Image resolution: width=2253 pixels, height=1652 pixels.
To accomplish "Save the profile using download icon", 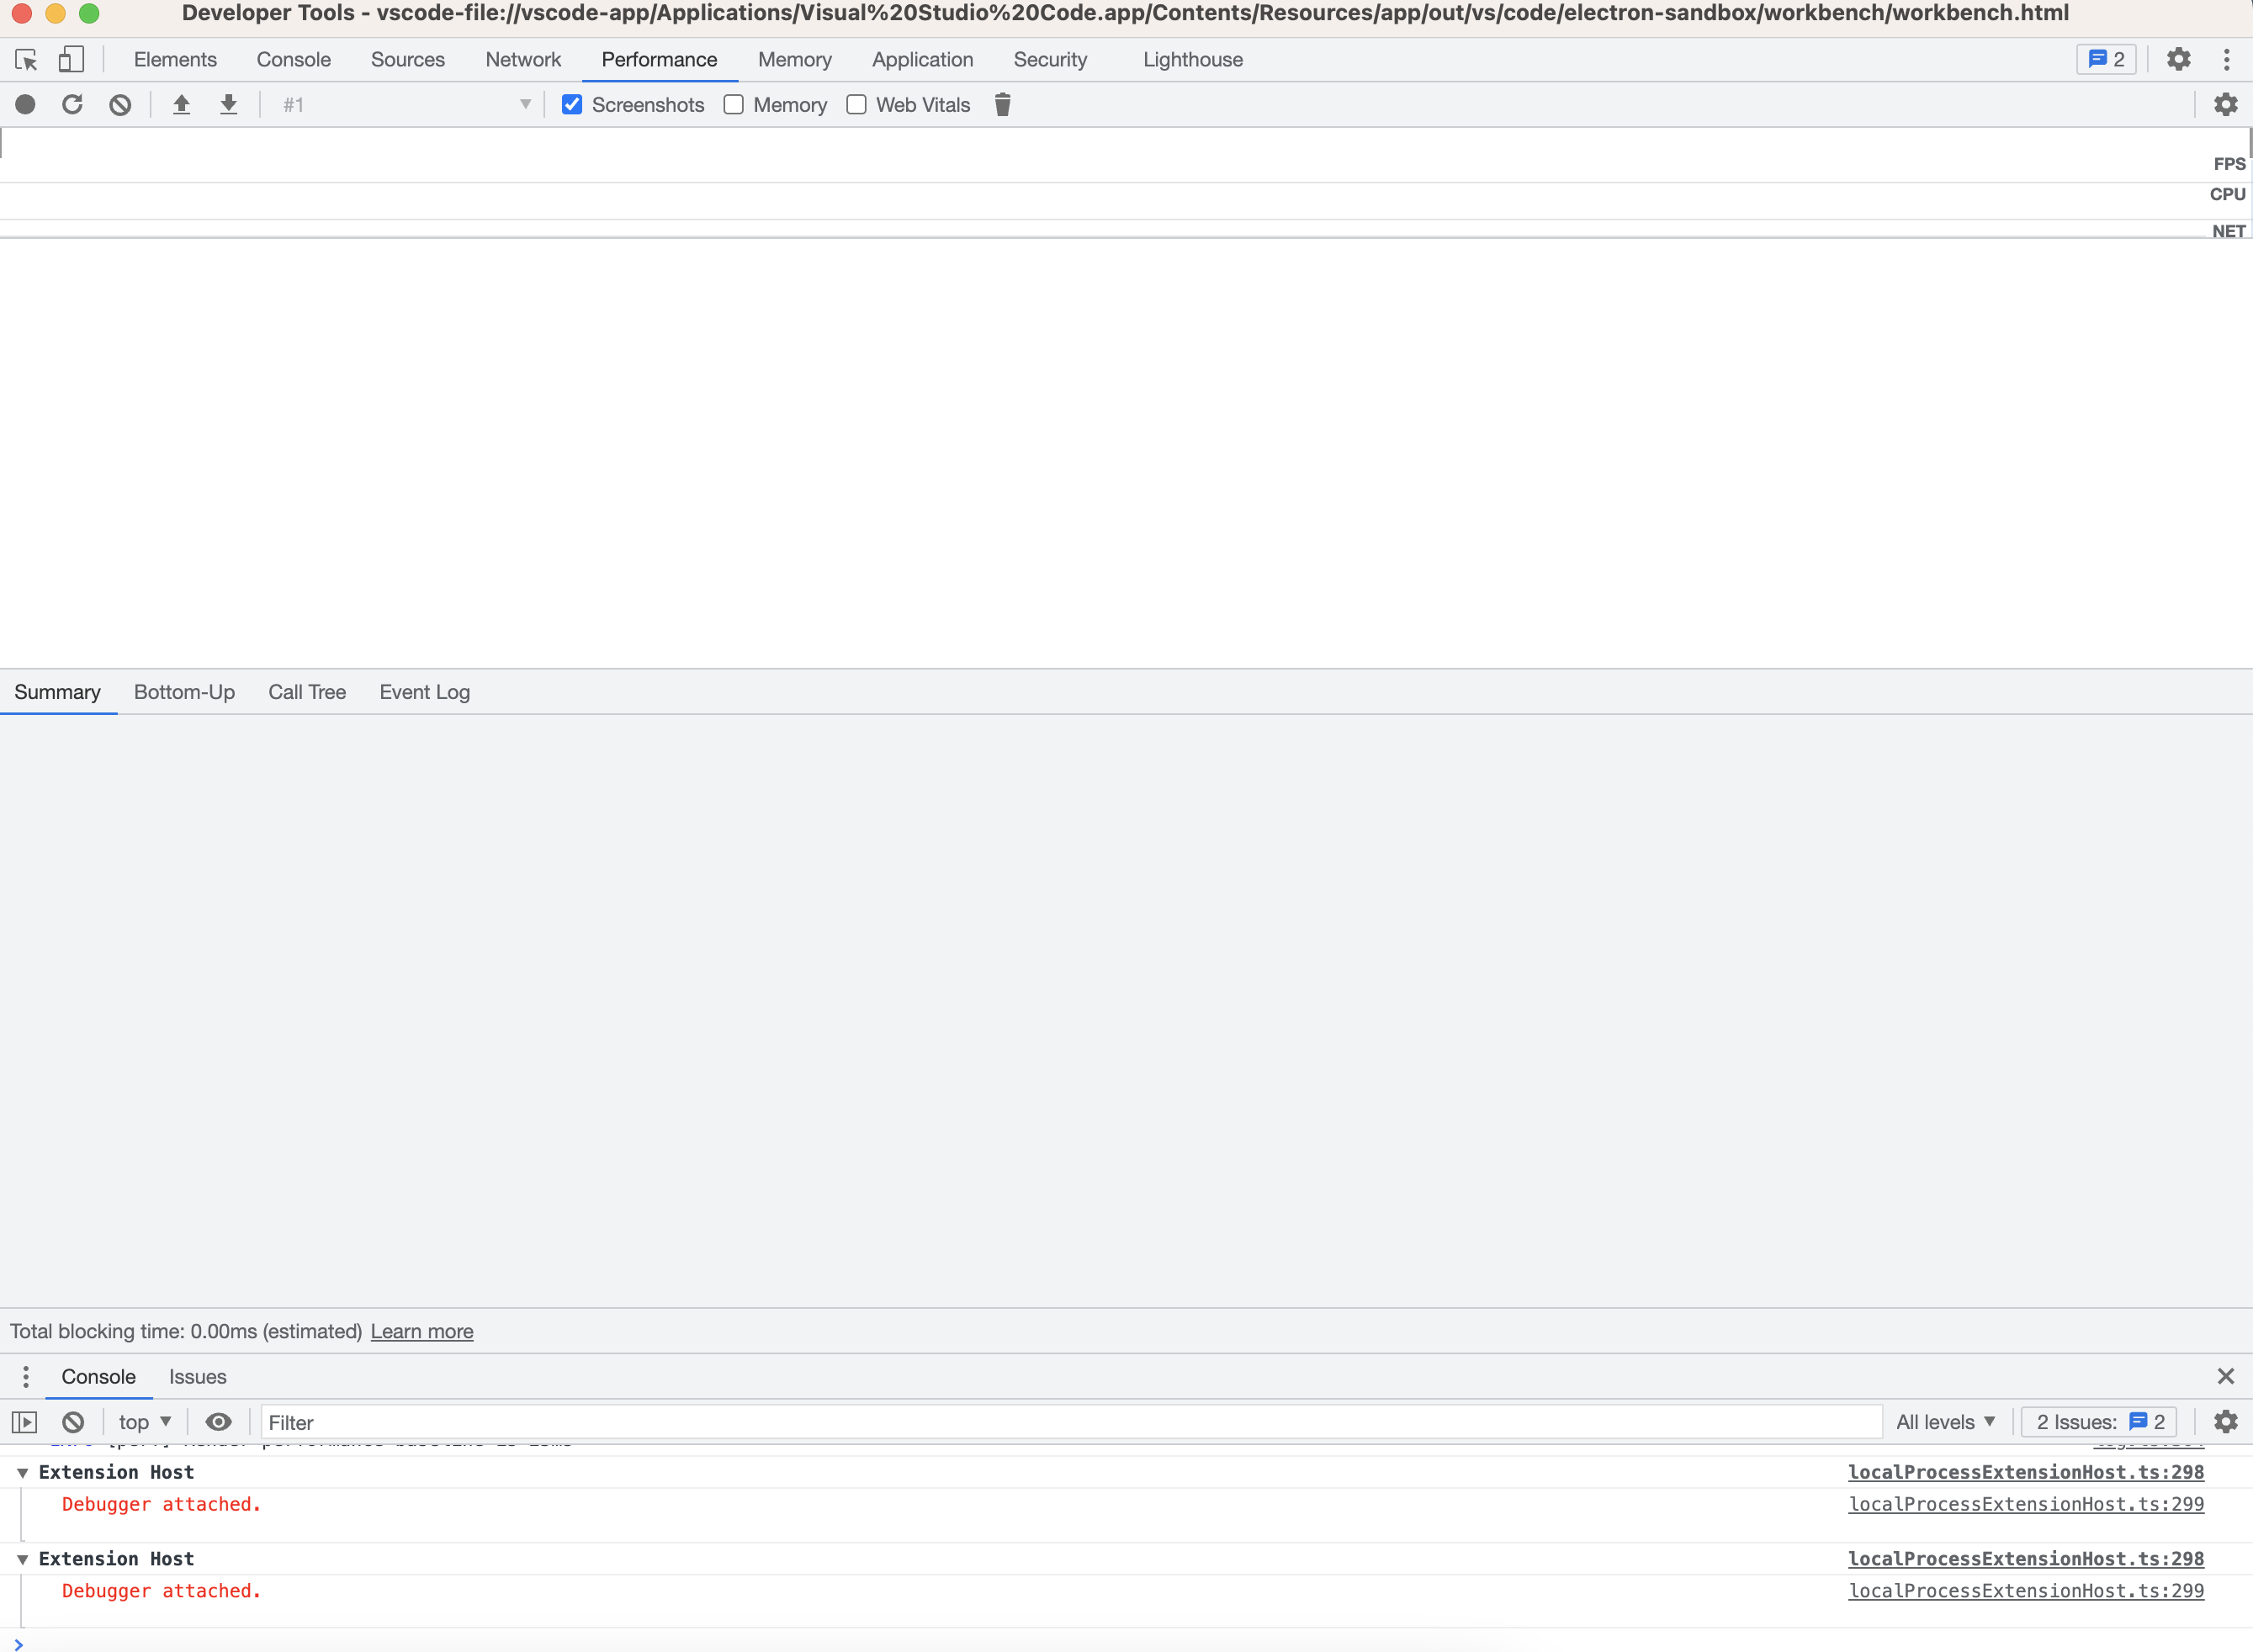I will (229, 104).
